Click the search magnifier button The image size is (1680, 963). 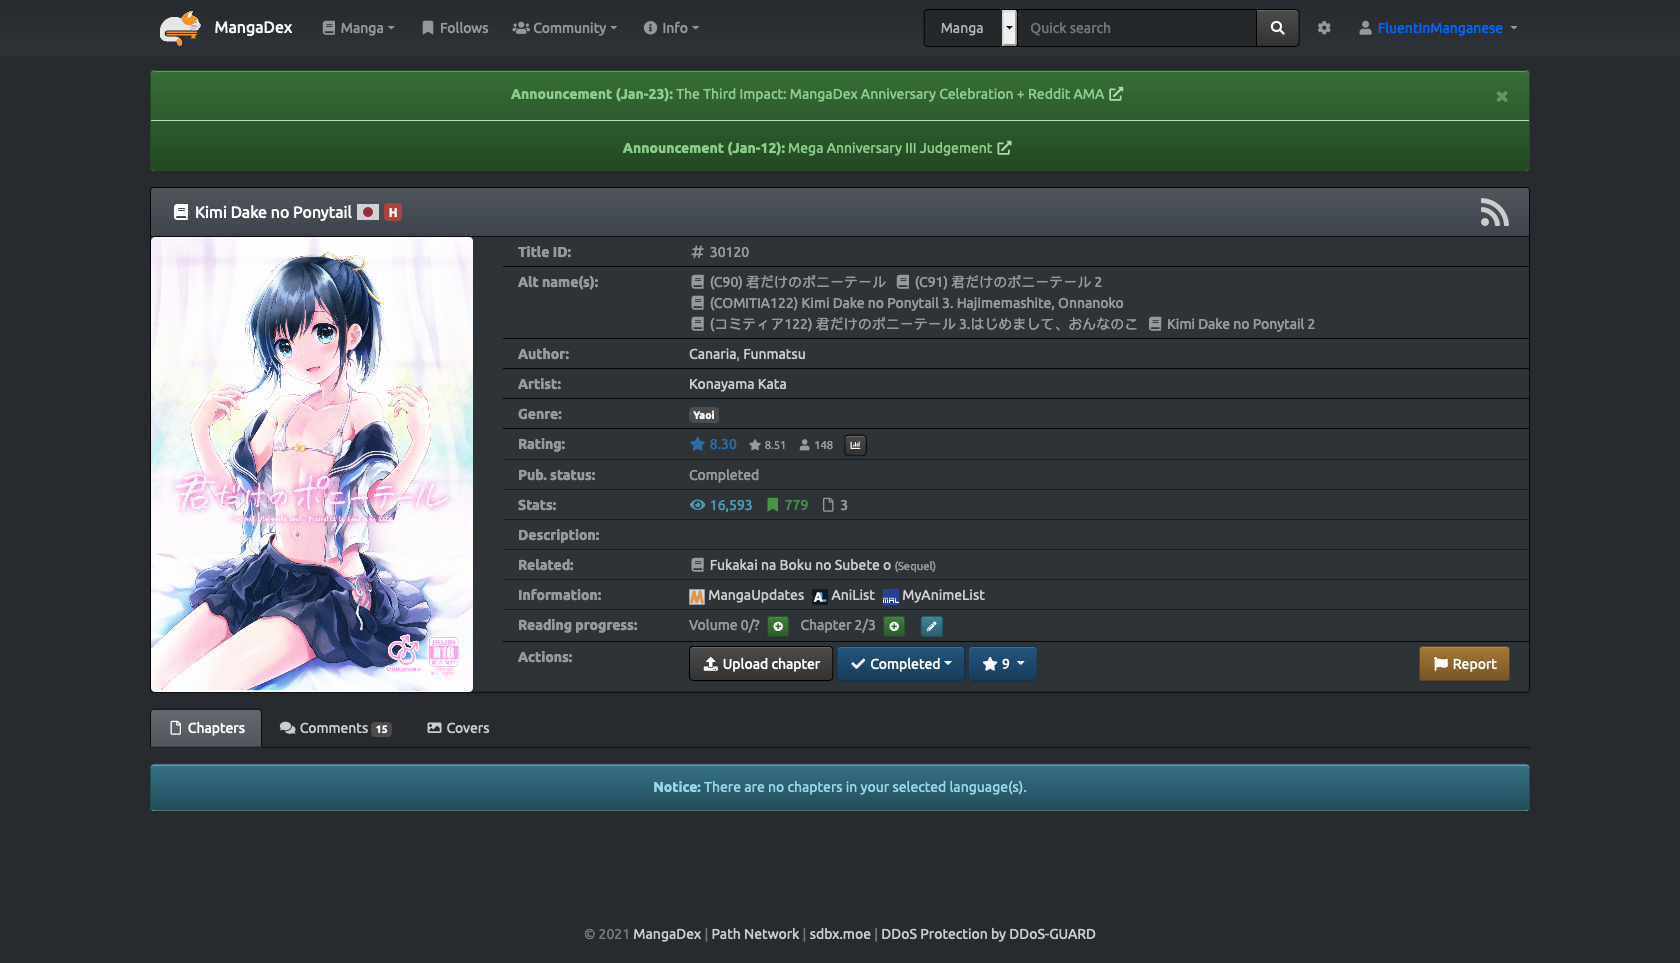(1277, 28)
